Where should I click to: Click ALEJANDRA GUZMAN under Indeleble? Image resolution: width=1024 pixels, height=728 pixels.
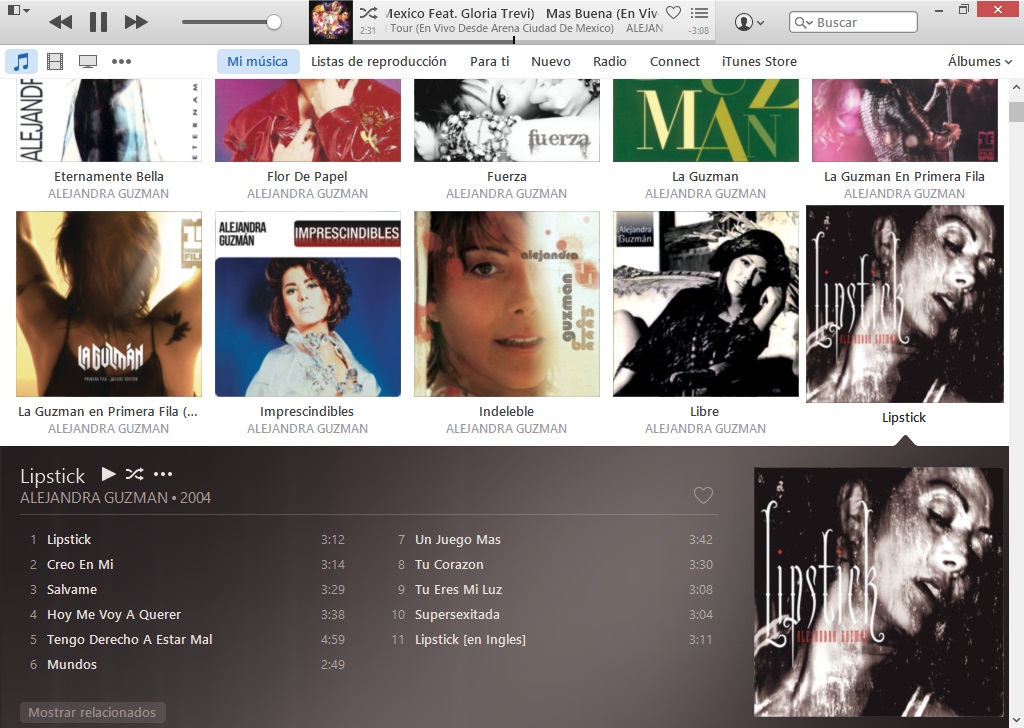506,428
